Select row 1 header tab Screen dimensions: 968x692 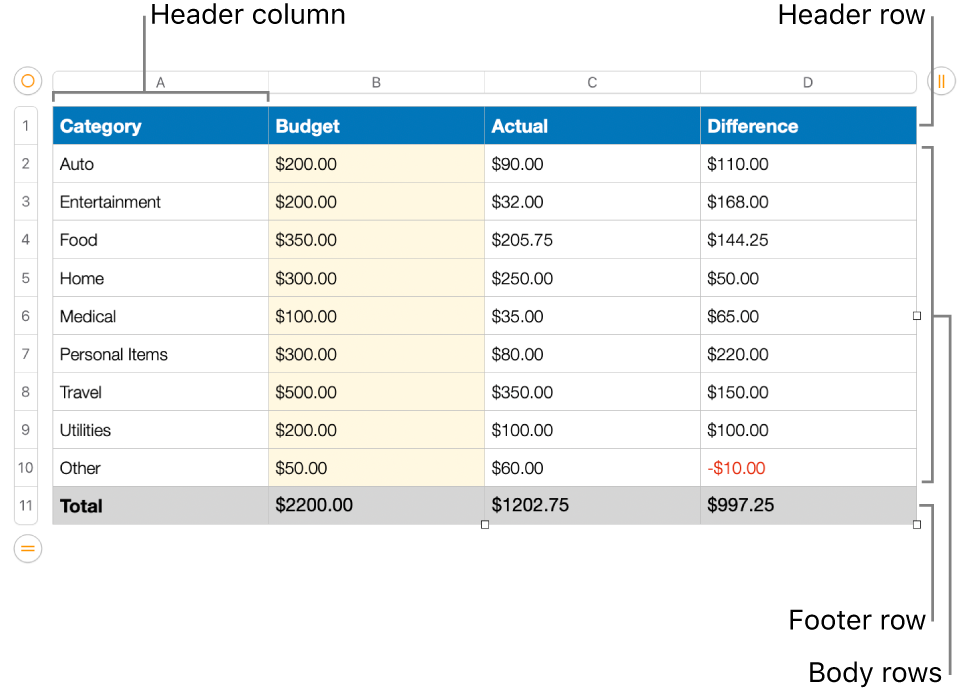pyautogui.click(x=26, y=125)
